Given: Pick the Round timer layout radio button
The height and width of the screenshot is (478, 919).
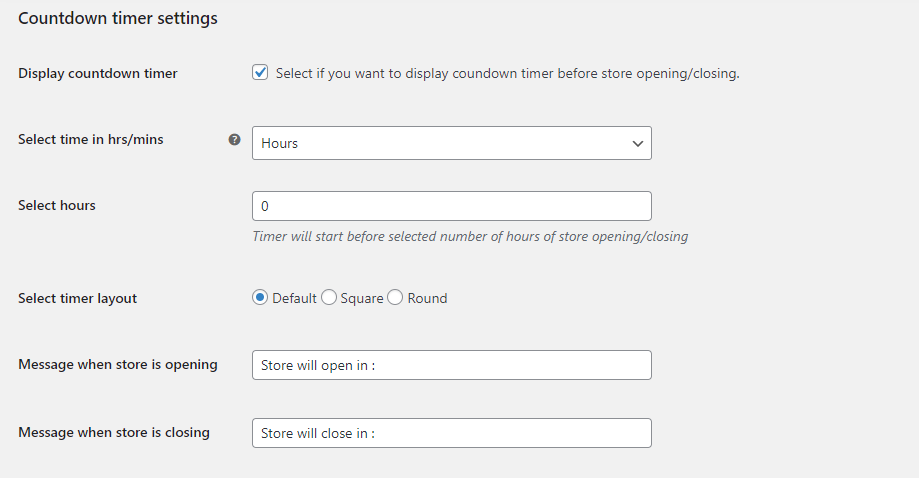Looking at the screenshot, I should [395, 297].
